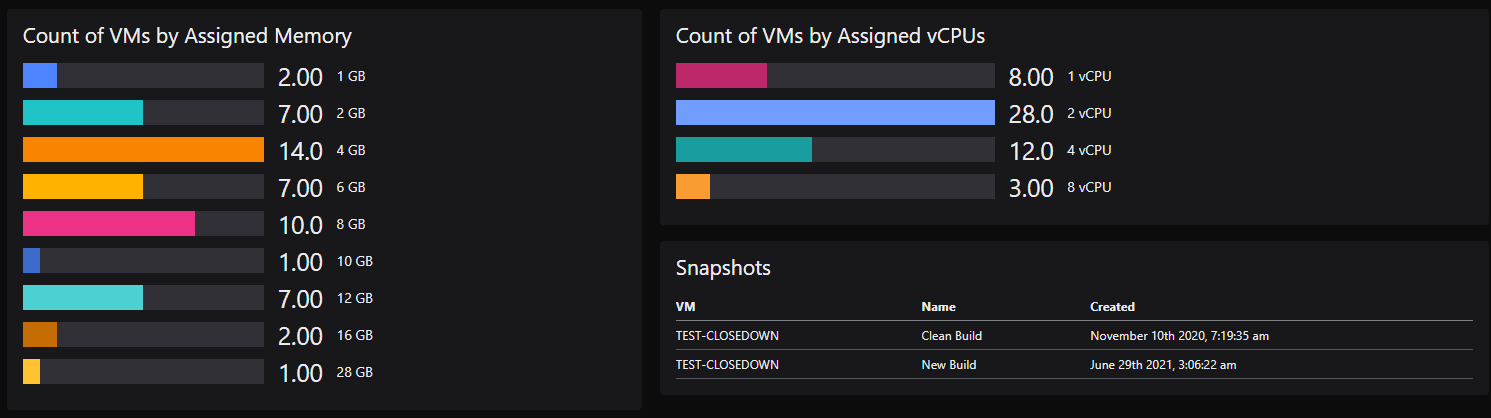The width and height of the screenshot is (1491, 418).
Task: Click the 10 GB memory bar
Action: pos(31,261)
